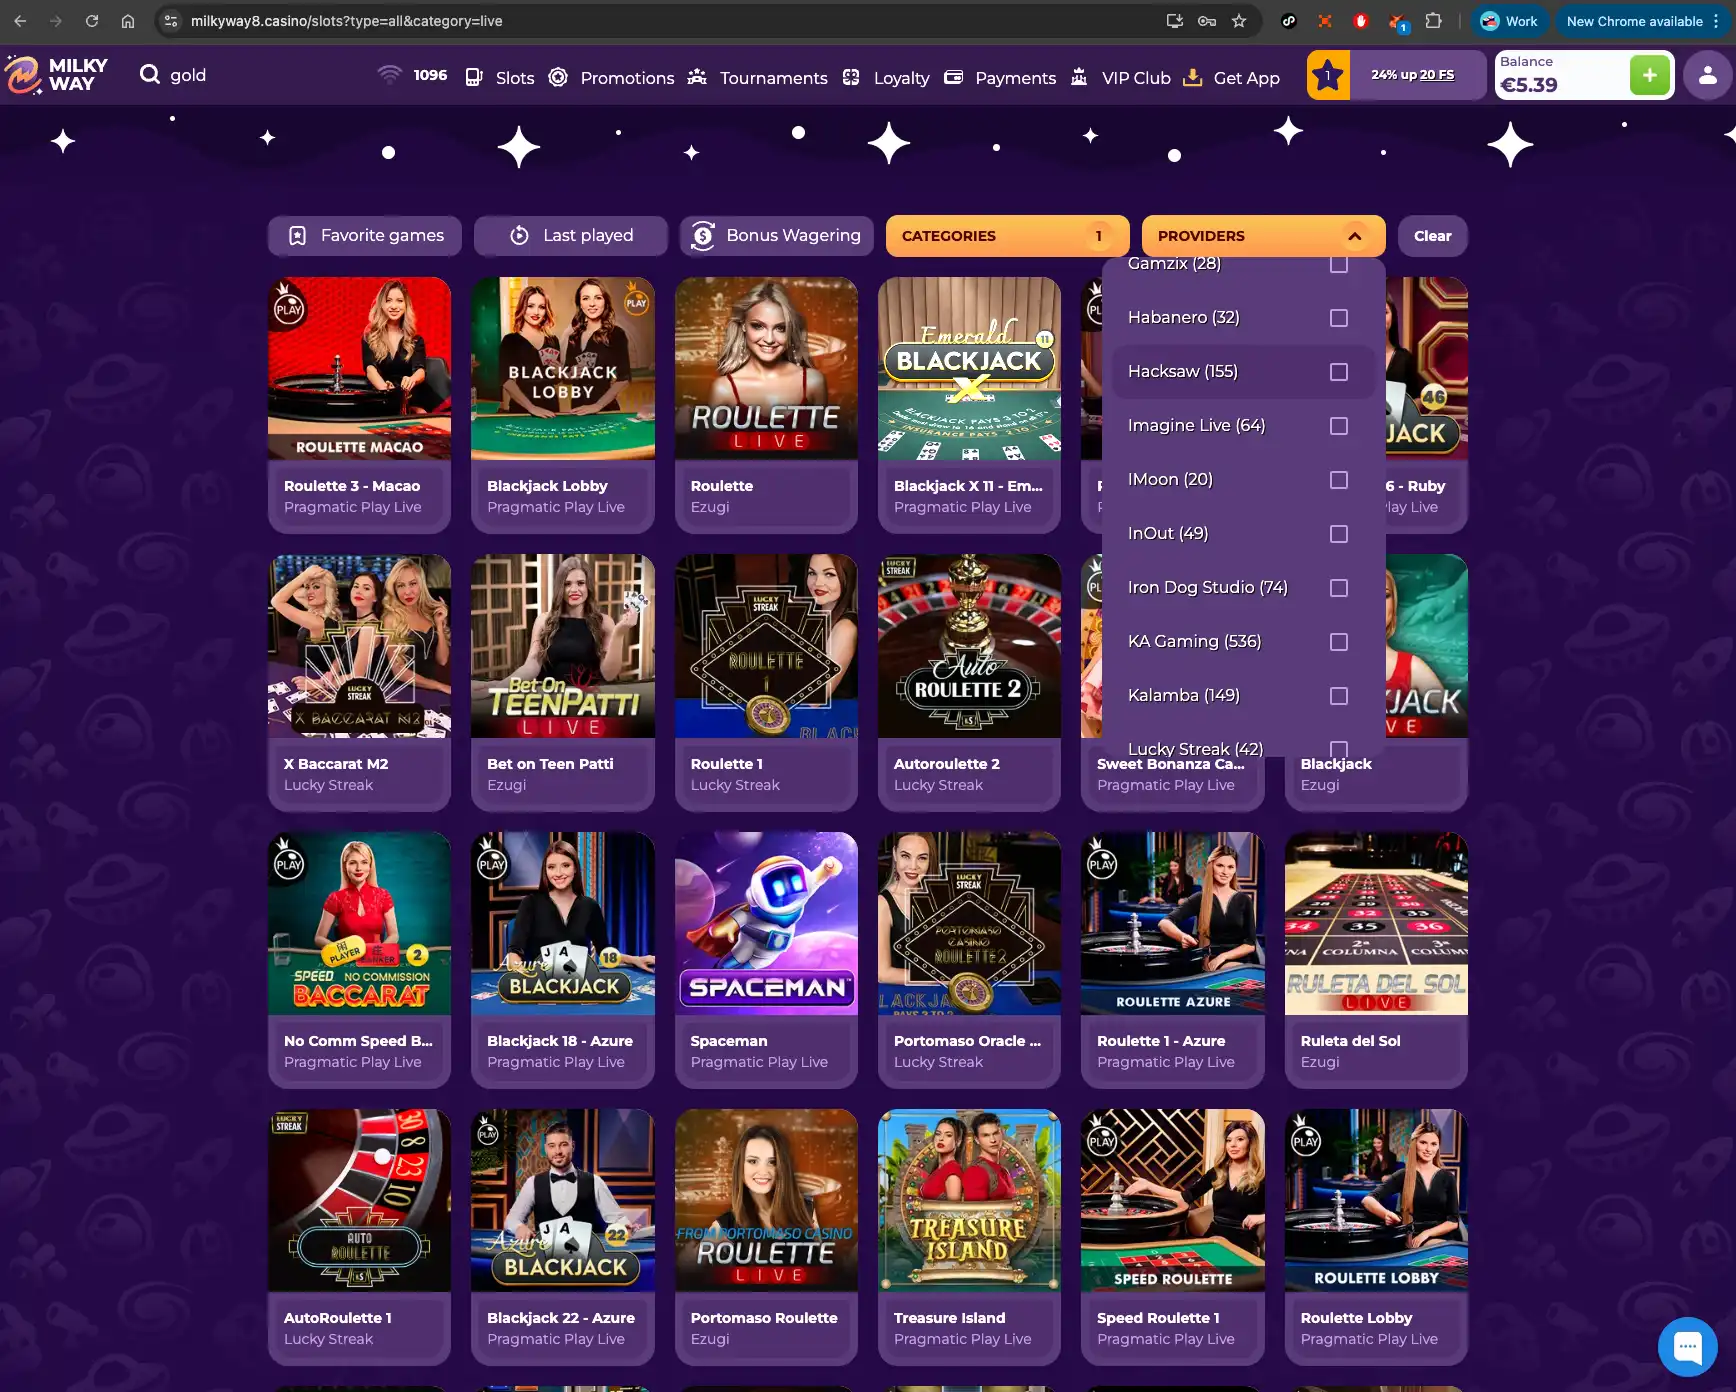The width and height of the screenshot is (1736, 1392).
Task: Open the 24% up 20 FS bonus link
Action: [1412, 75]
